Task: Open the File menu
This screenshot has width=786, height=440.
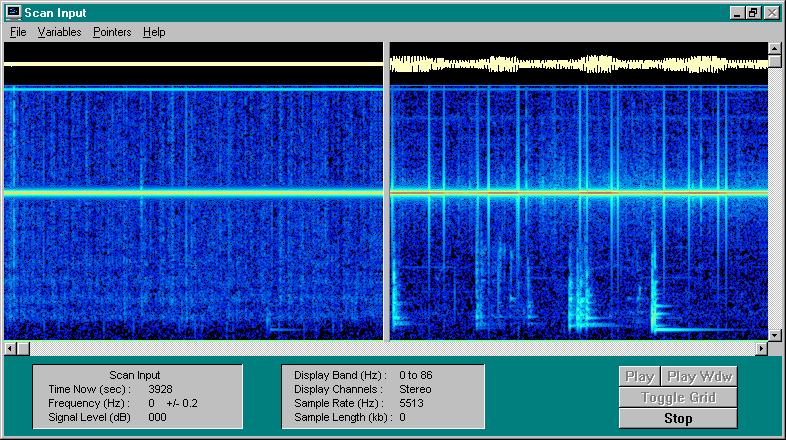Action: tap(18, 32)
